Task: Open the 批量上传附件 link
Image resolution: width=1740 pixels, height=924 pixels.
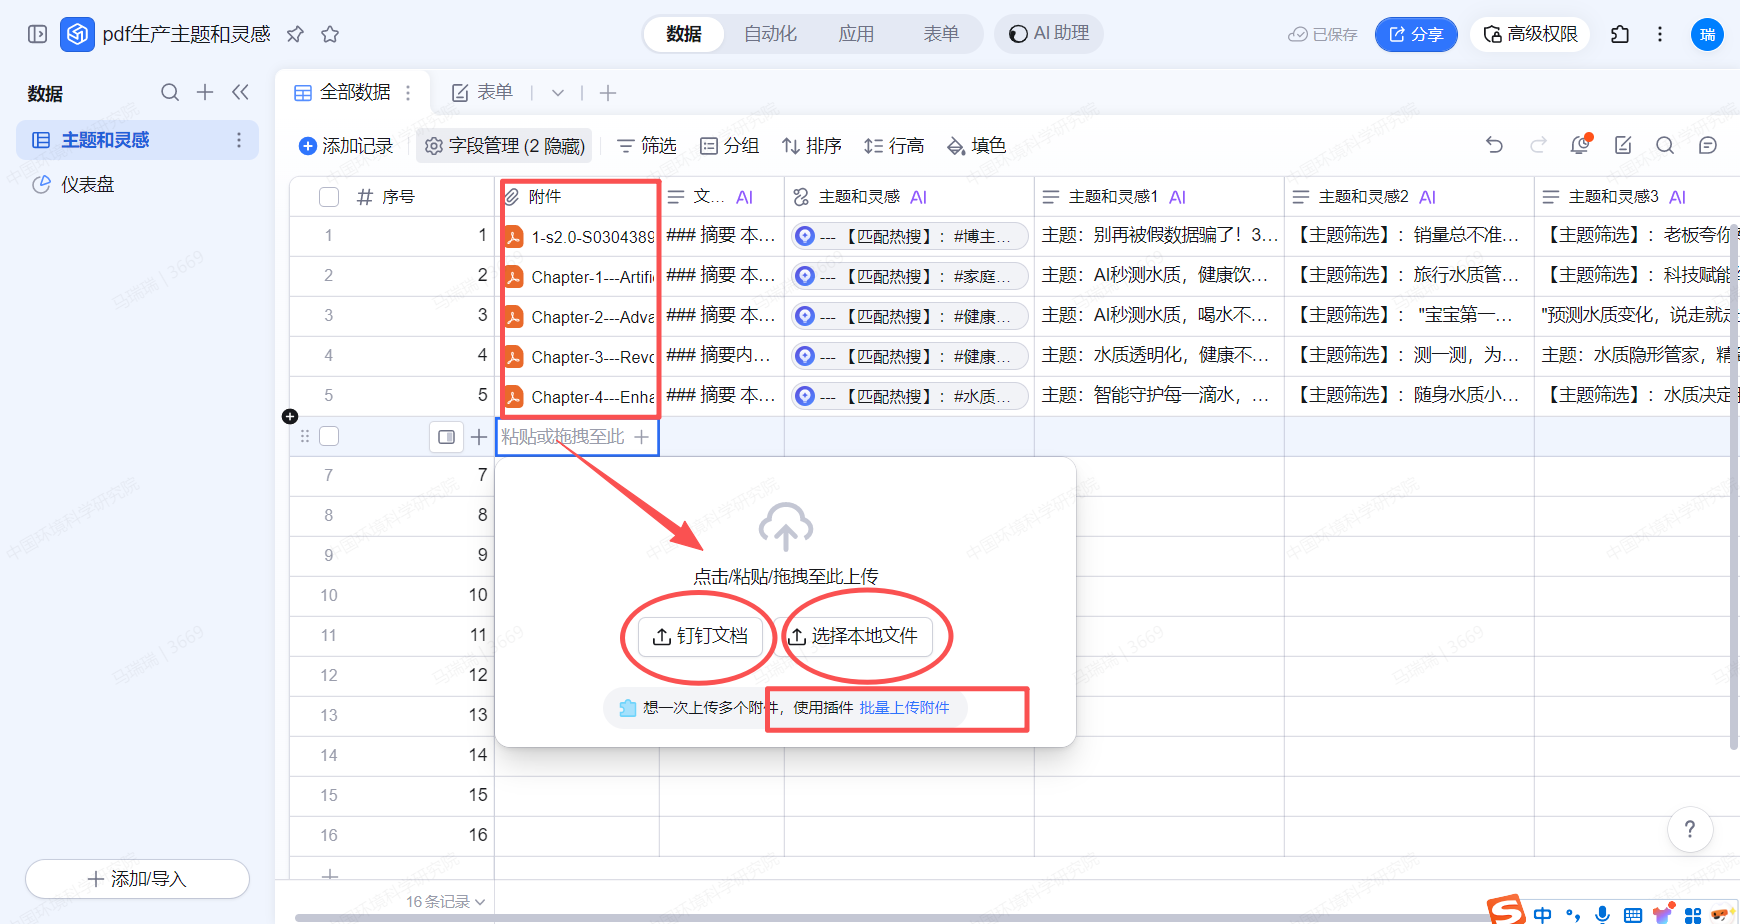Action: (904, 708)
